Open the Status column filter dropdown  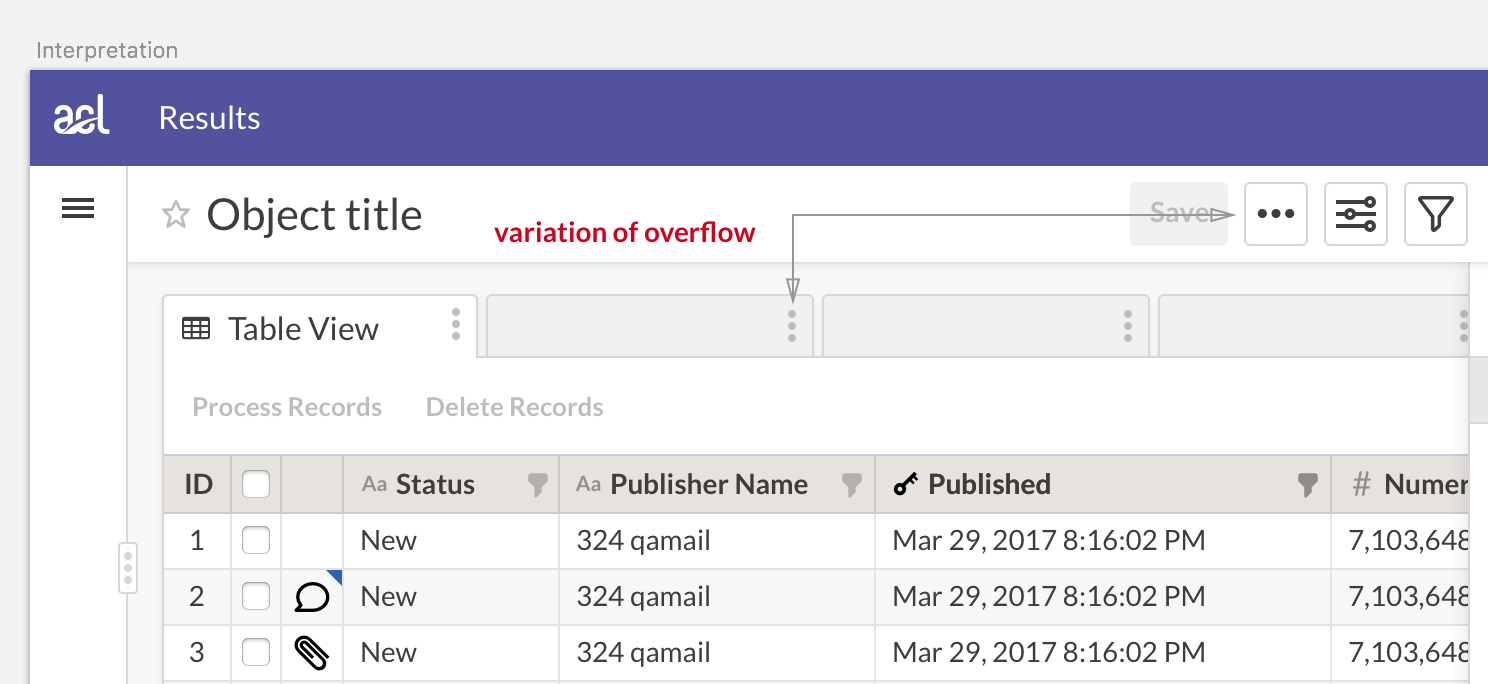[x=538, y=486]
